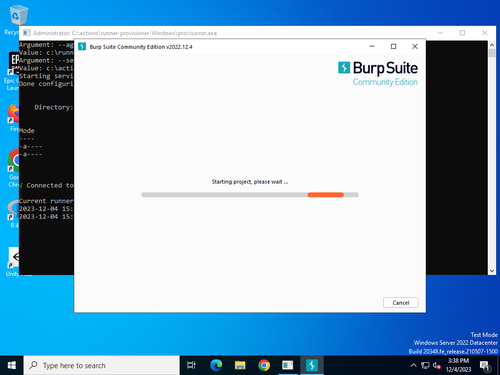Open volume tray icon
Viewport: 500px width, 375px height.
[436, 366]
